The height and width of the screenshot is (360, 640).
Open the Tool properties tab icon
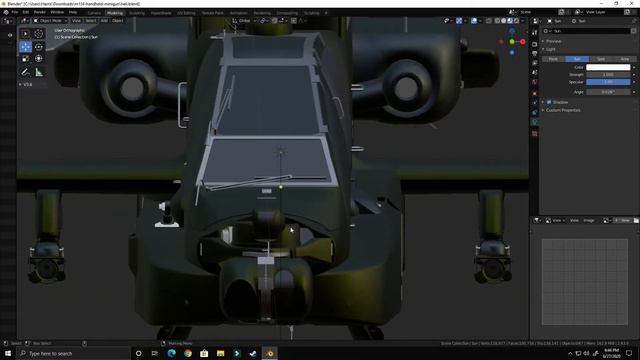point(535,33)
